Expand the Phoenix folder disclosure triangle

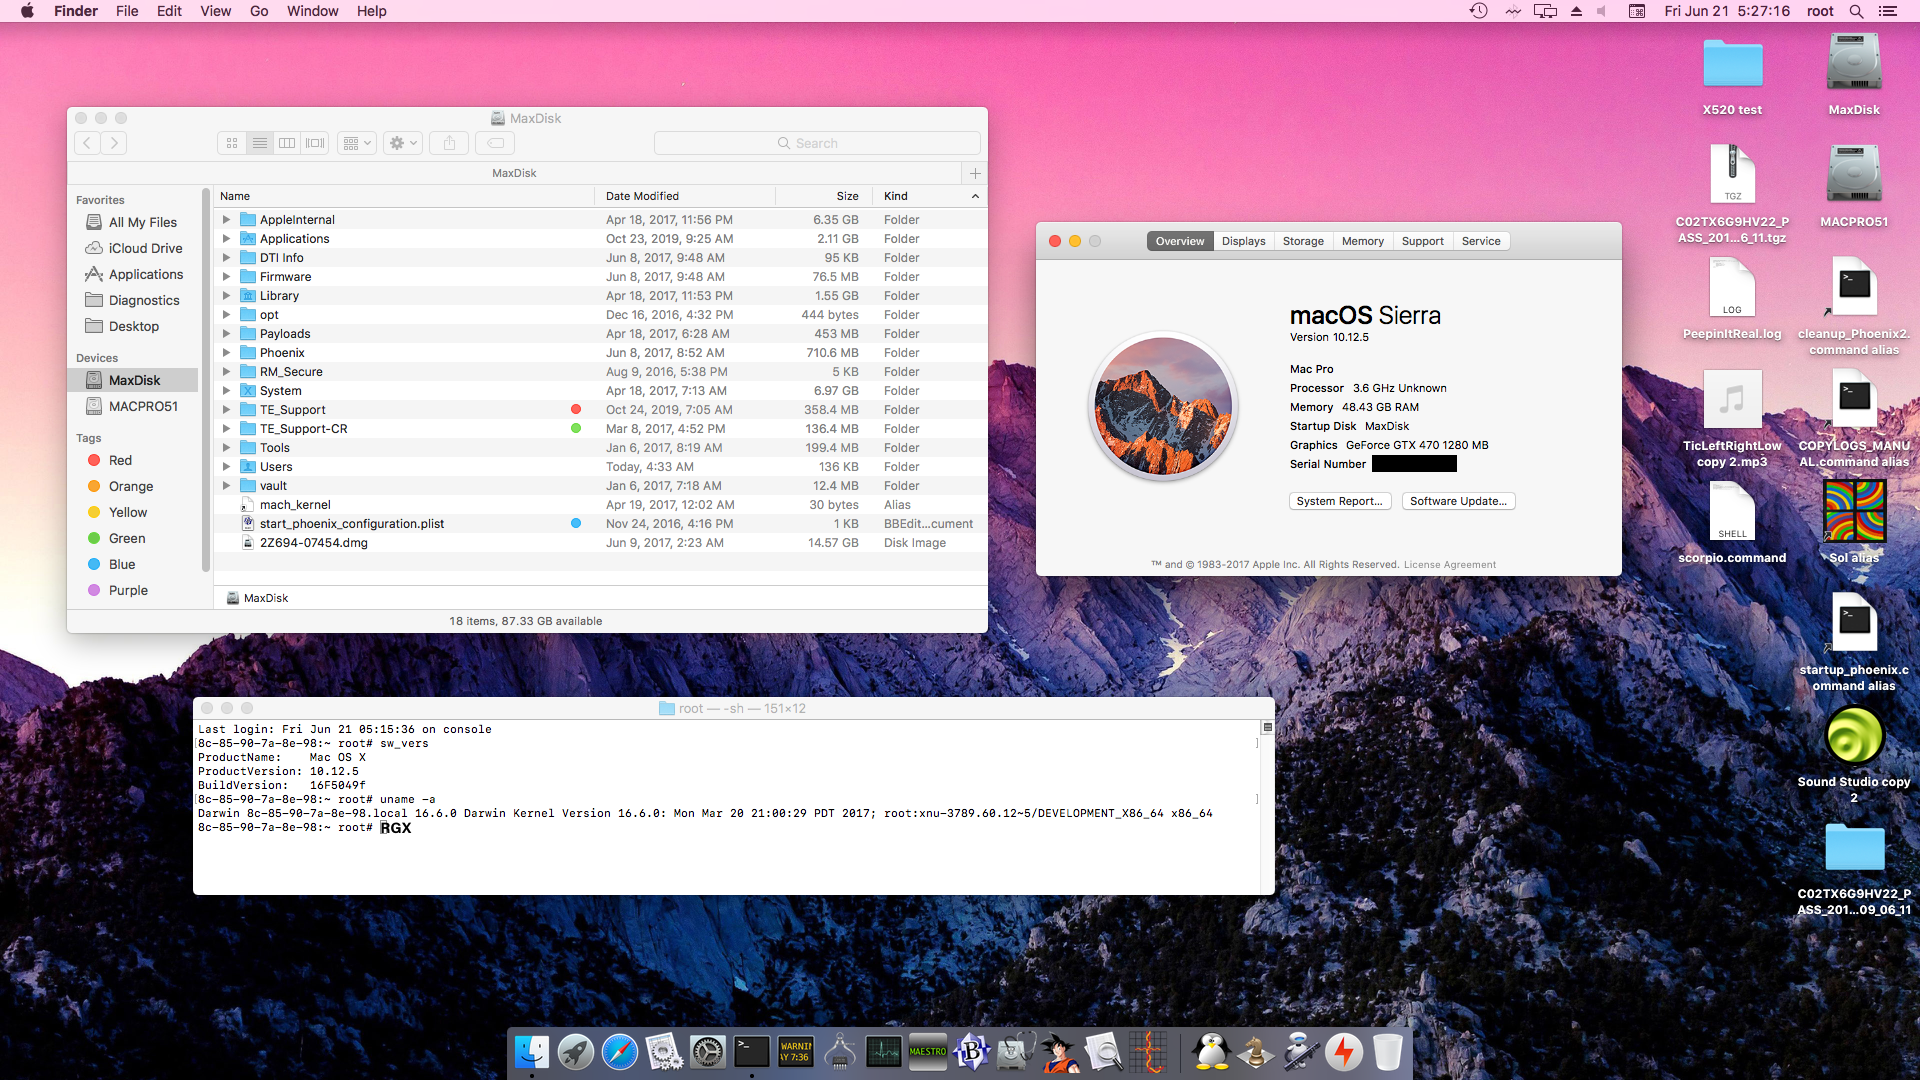click(226, 353)
